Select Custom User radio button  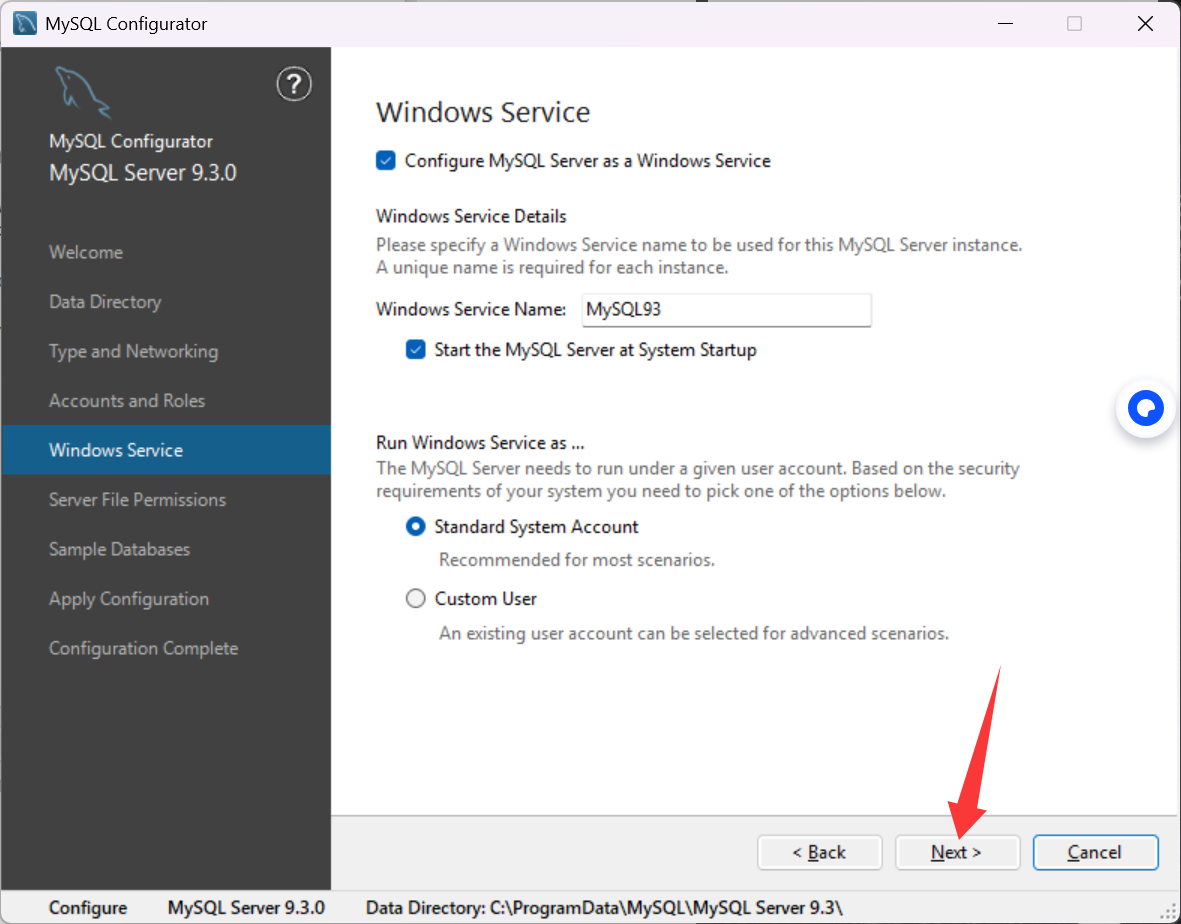(x=415, y=599)
